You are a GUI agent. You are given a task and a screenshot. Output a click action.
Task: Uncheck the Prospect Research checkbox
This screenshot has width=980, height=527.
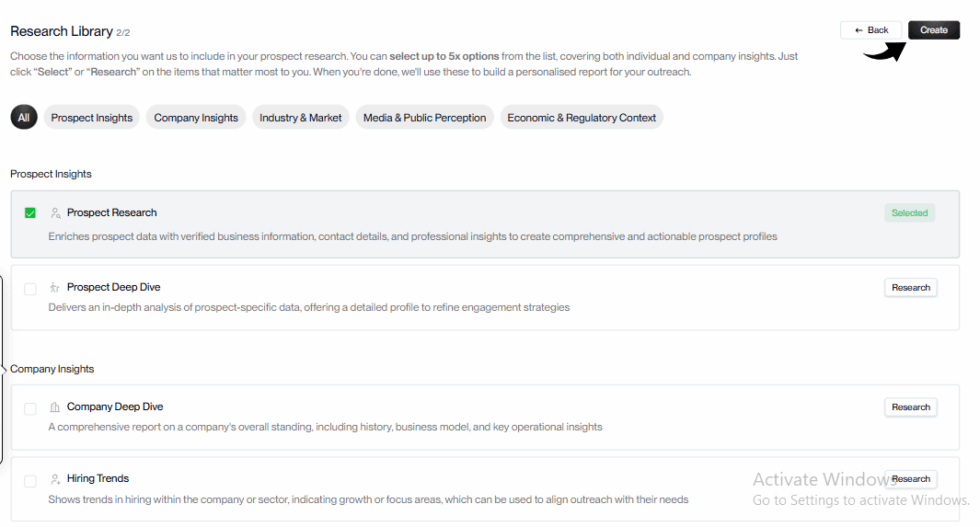[30, 213]
